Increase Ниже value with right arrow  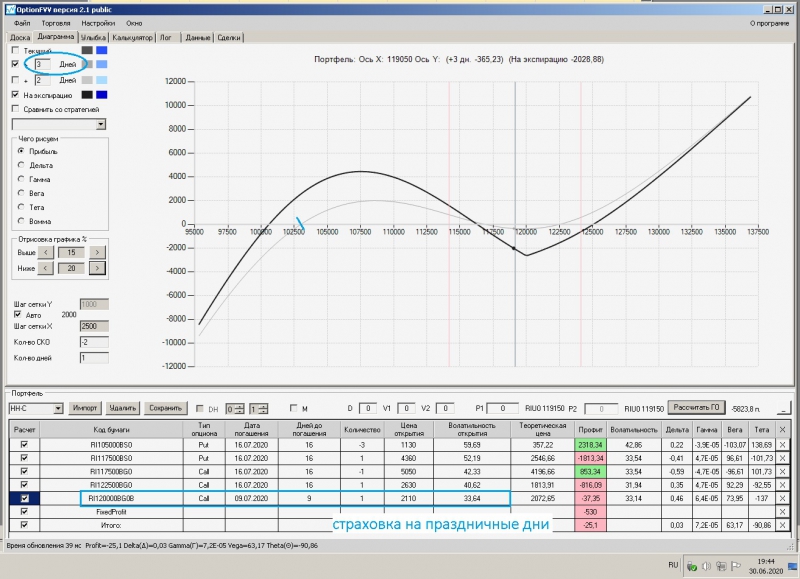tap(97, 268)
